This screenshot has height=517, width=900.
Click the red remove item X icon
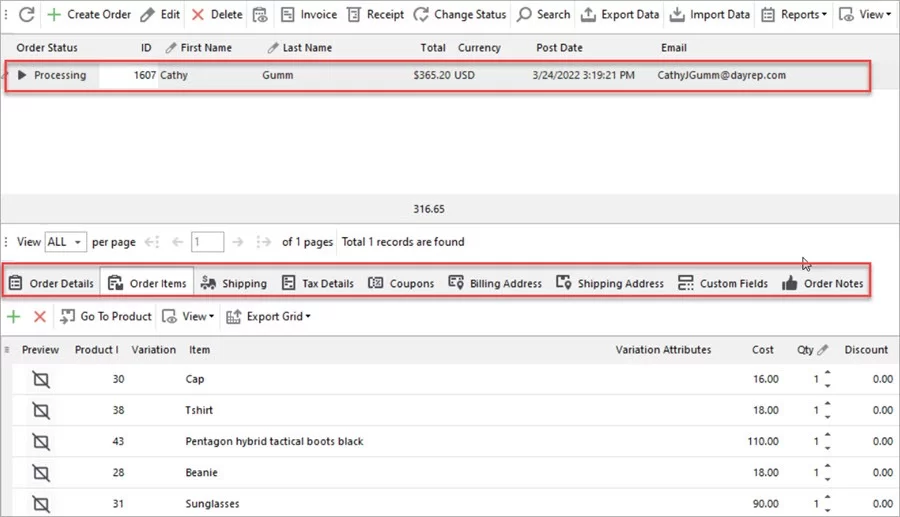point(40,316)
